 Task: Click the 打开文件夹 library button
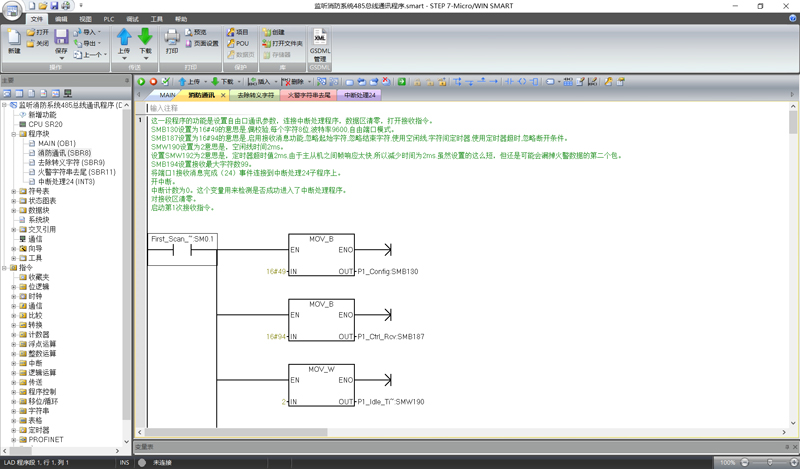[x=283, y=43]
